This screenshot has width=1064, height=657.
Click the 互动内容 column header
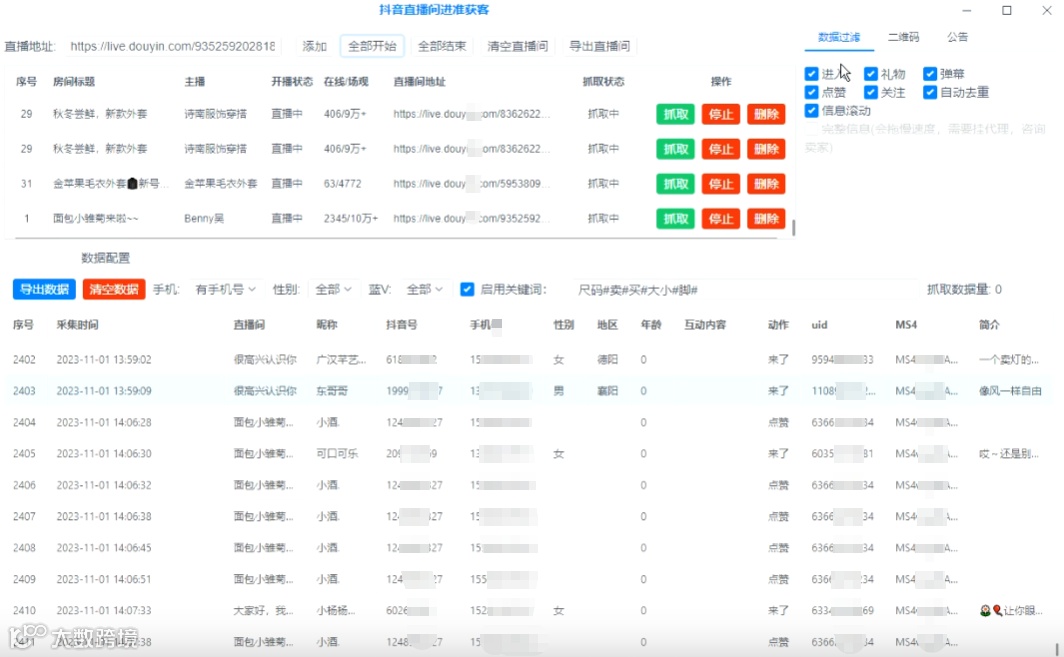[x=705, y=325]
